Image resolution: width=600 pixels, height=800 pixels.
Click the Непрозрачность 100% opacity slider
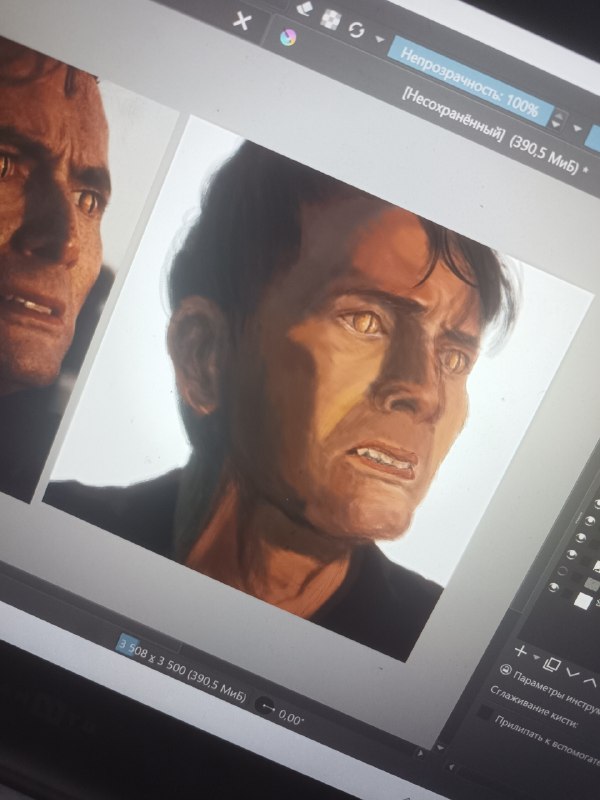pos(470,82)
